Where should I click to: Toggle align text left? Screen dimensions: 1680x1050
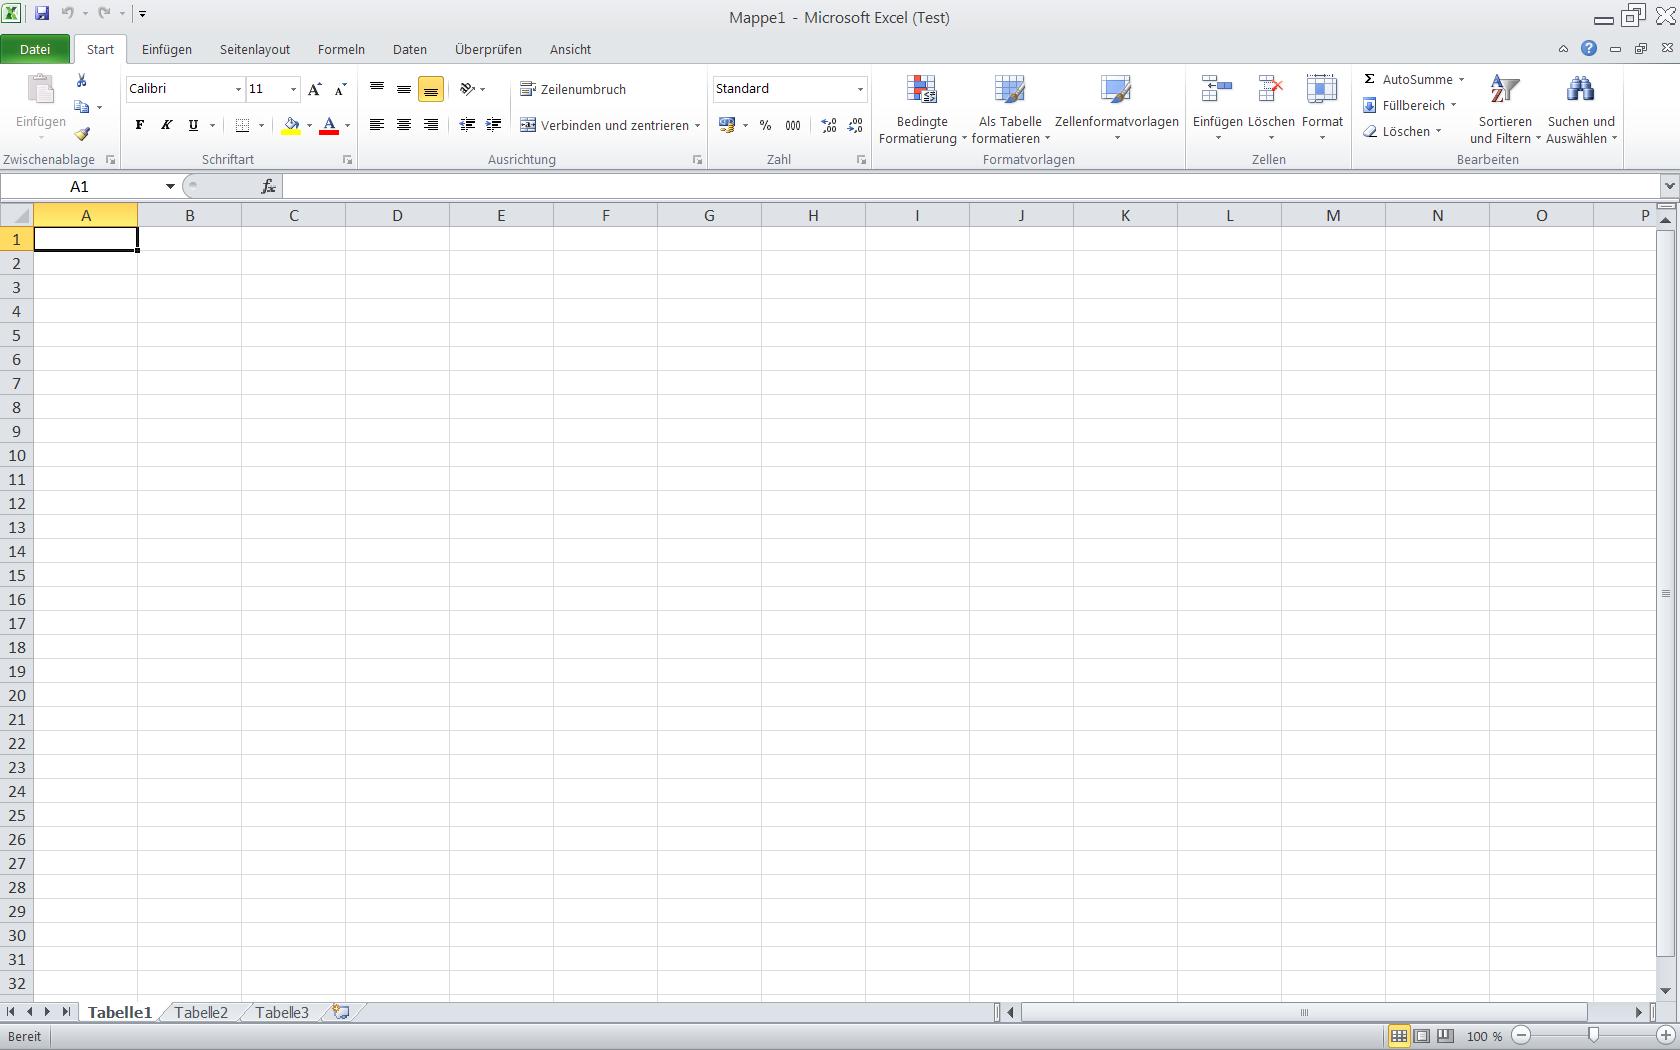377,125
